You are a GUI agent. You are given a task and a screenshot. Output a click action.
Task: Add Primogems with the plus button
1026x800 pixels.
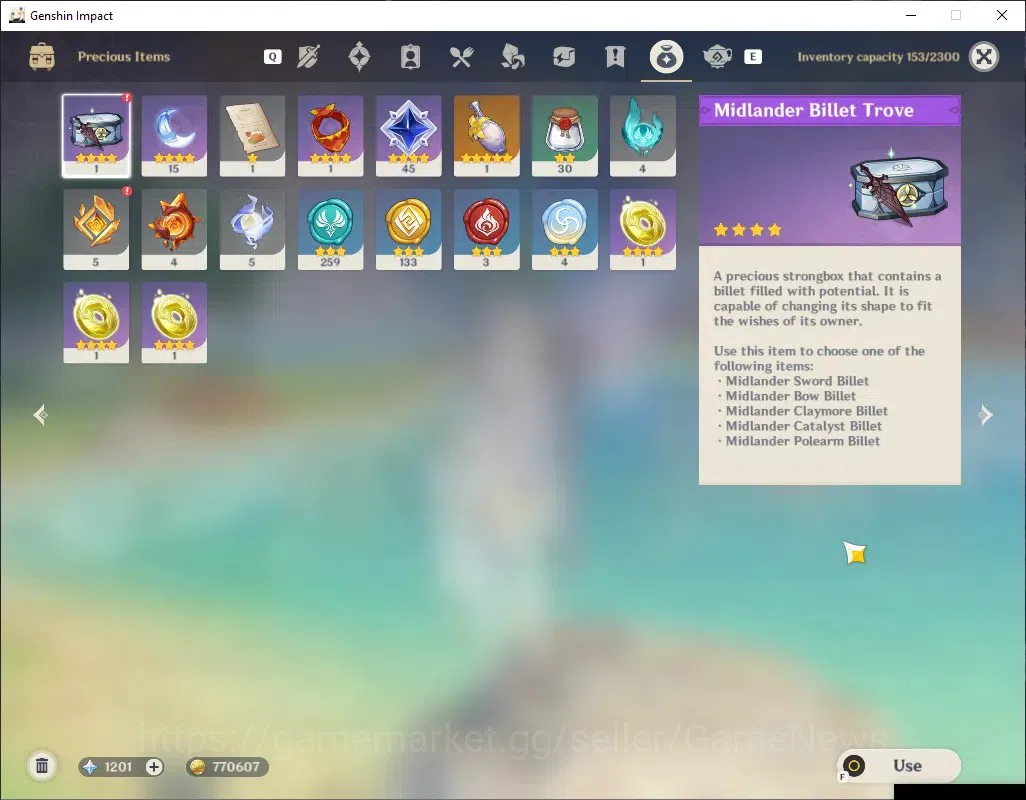154,767
